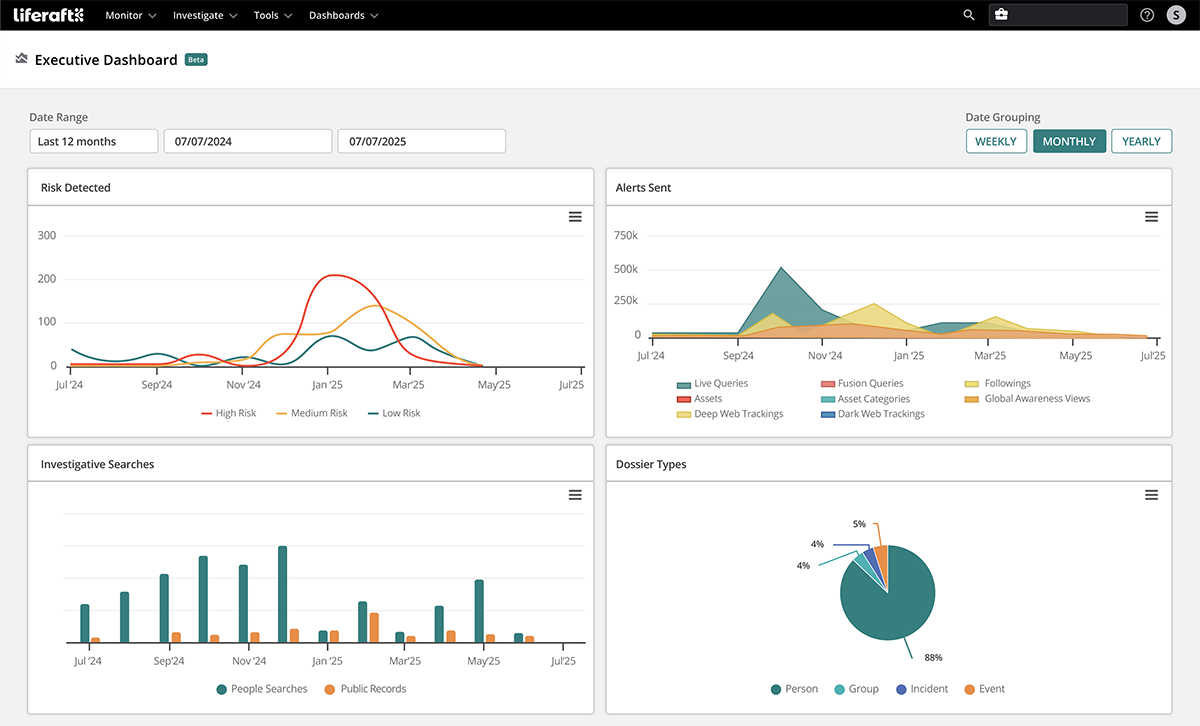This screenshot has width=1200, height=726.
Task: Open the user avatar S
Action: 1176,15
